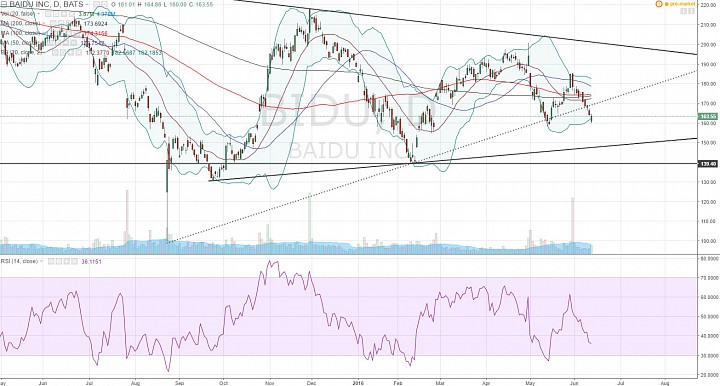The height and width of the screenshot is (386, 720).
Task: Hide the Vol (20, false) indicator
Action: pos(48,14)
